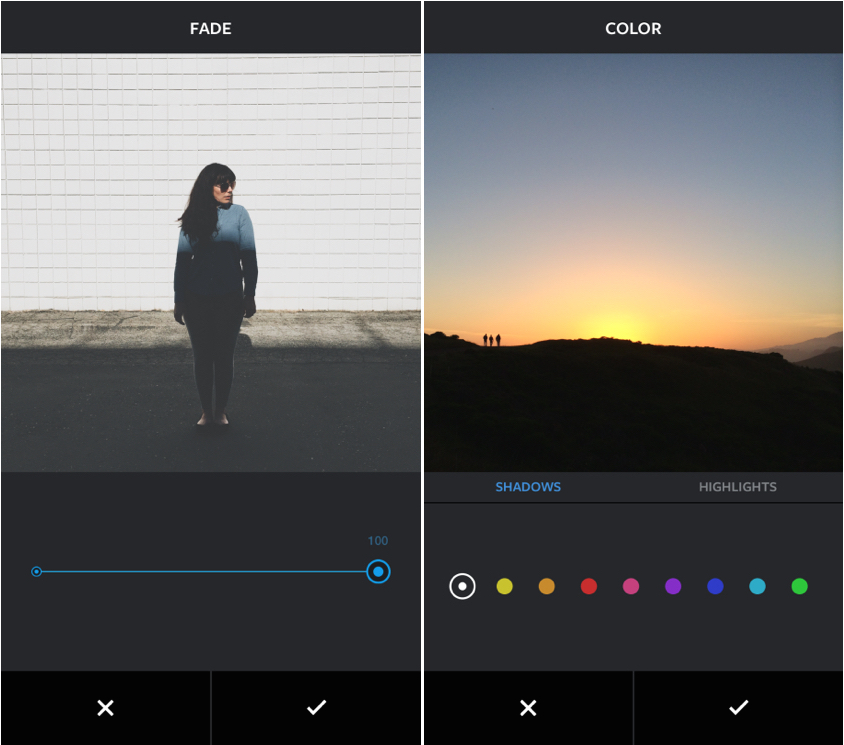Screen dimensions: 844x745
Task: Choose the orange shadow color
Action: pos(547,586)
